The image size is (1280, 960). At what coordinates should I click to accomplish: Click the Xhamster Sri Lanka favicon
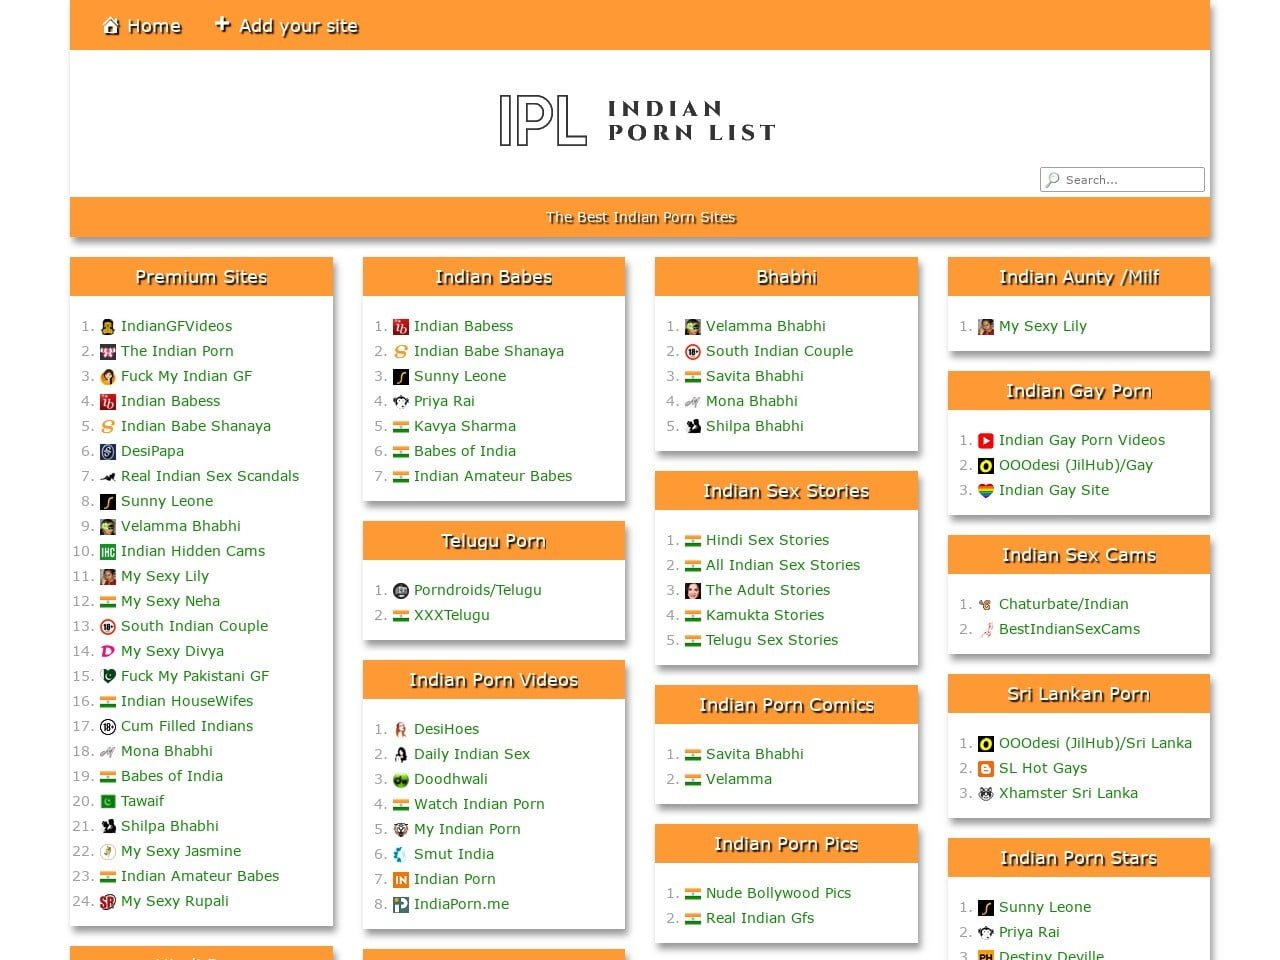[x=986, y=794]
